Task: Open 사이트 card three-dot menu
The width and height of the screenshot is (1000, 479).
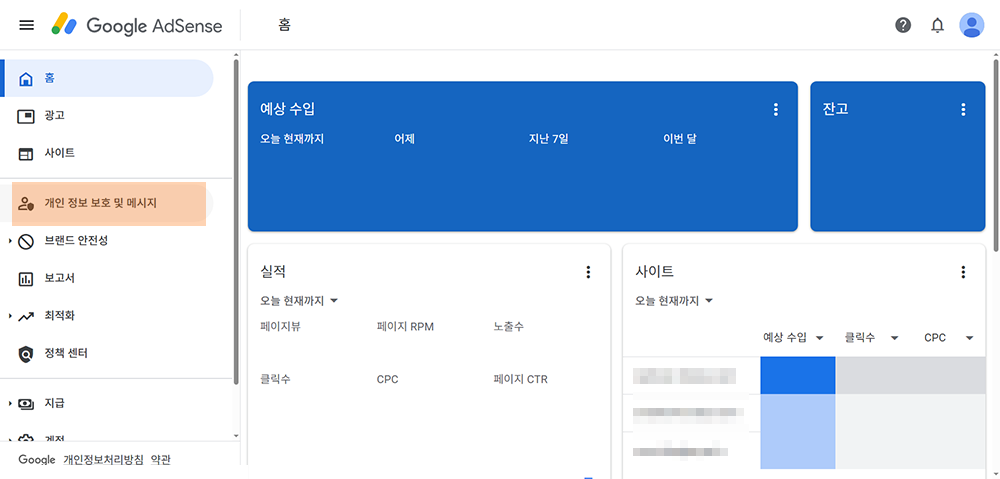Action: point(963,272)
